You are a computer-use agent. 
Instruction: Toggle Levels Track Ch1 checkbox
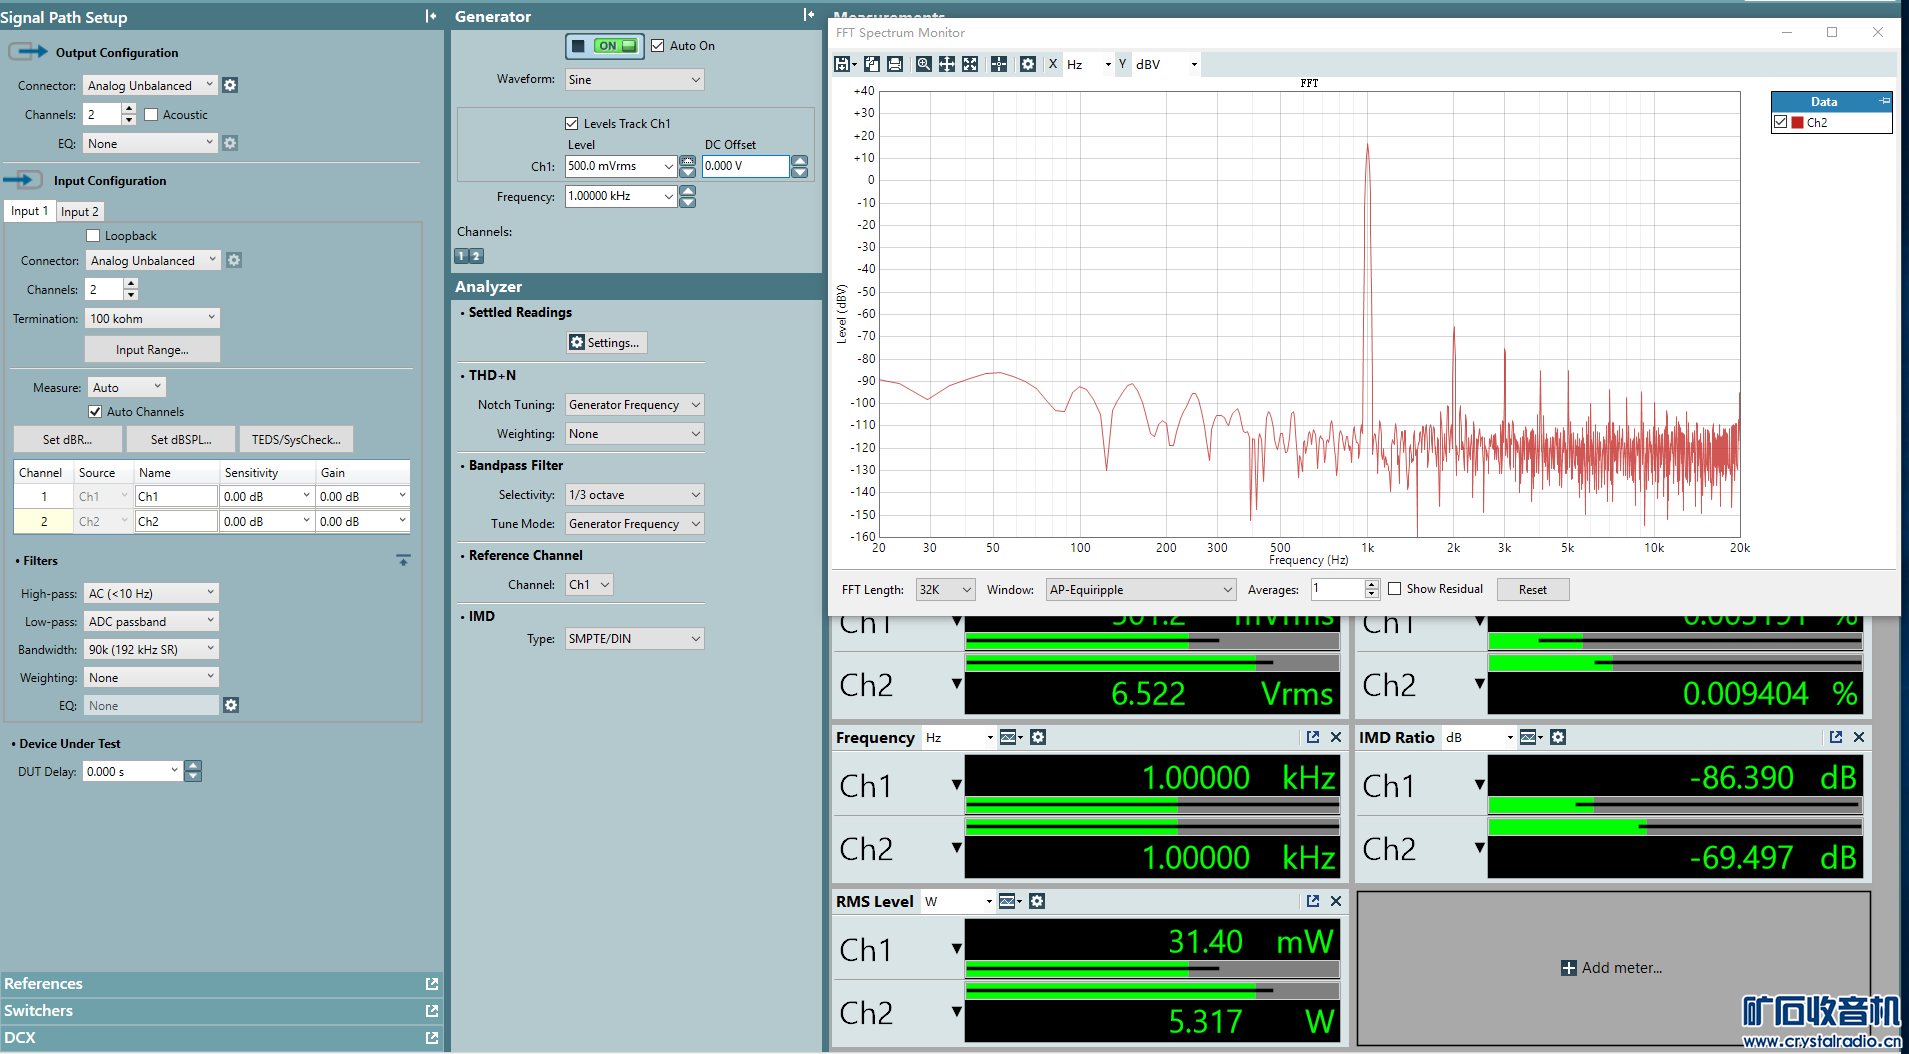coord(572,124)
